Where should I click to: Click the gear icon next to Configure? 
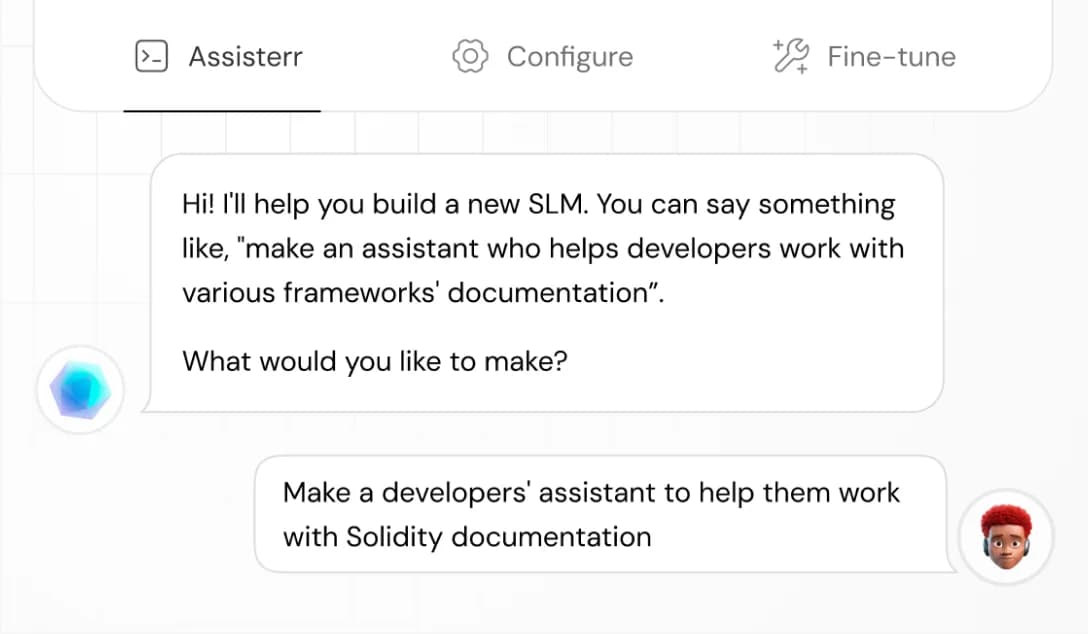[x=469, y=57]
